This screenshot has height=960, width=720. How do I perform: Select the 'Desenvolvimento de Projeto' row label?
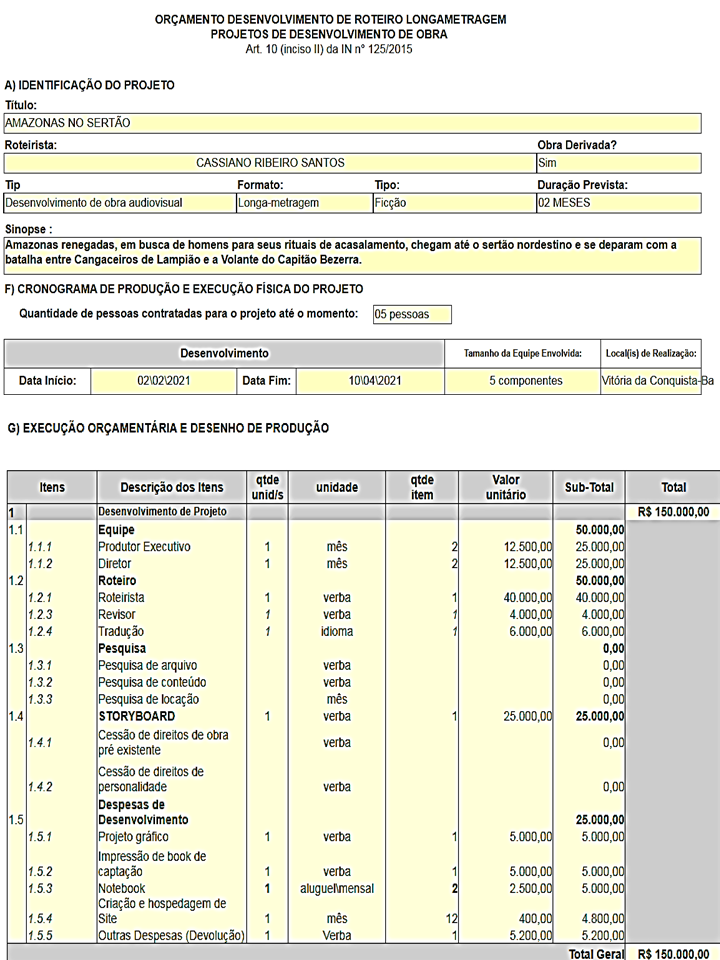tap(162, 512)
